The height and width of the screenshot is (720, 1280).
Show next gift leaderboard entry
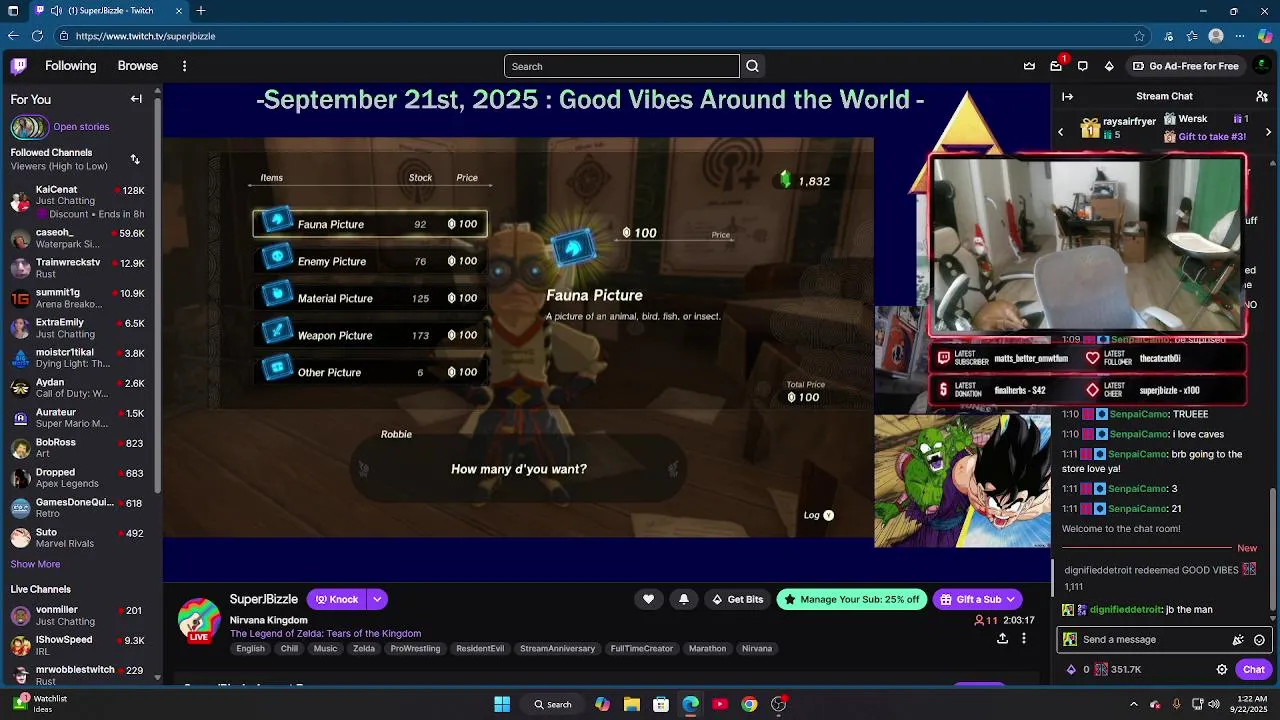(x=1268, y=132)
